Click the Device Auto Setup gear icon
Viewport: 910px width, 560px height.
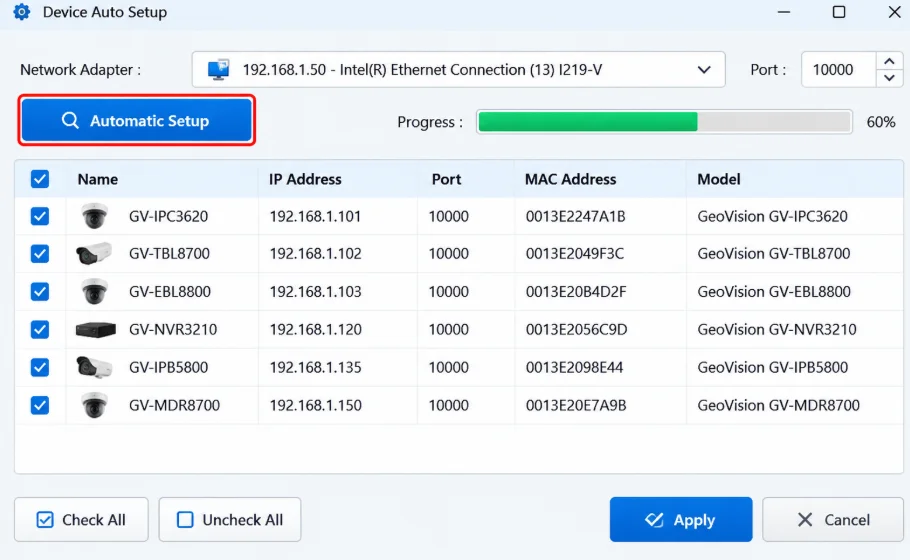21,12
